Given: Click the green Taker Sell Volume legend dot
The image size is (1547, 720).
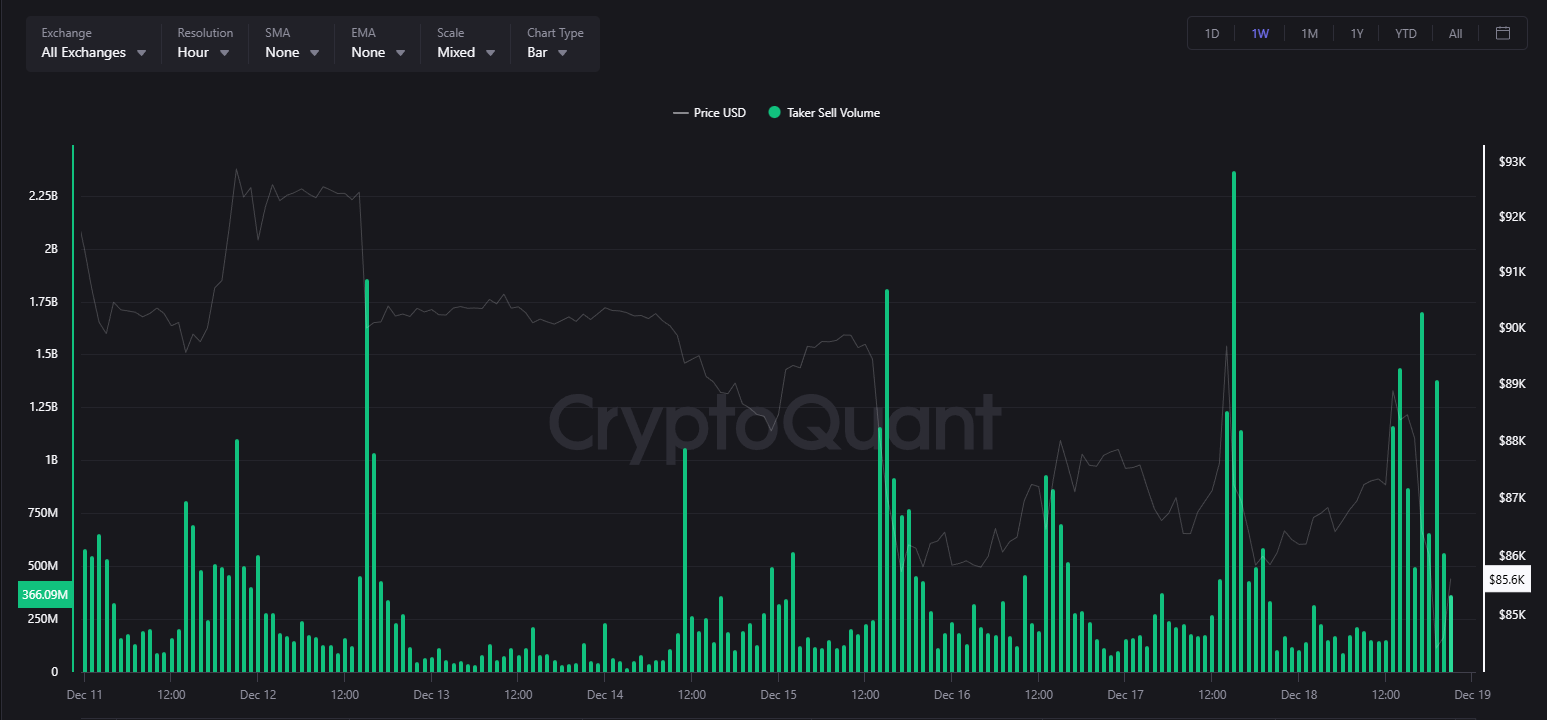Looking at the screenshot, I should pos(773,112).
